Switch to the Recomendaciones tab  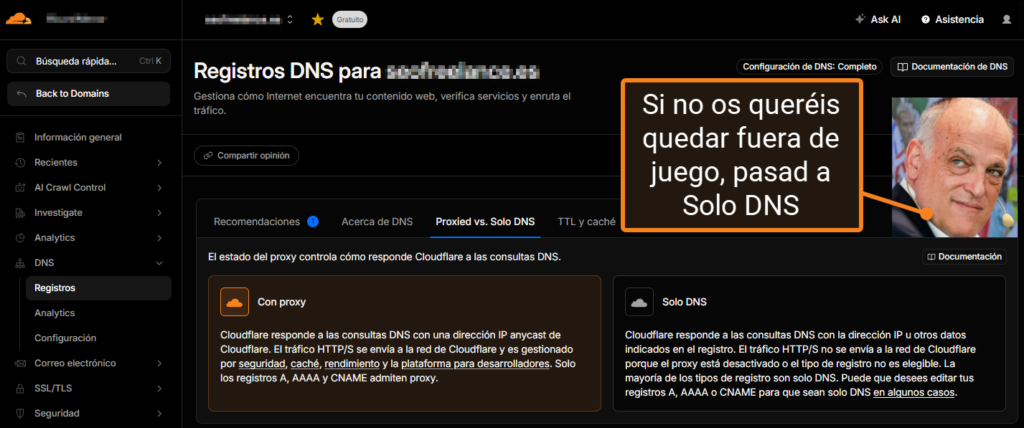(x=256, y=222)
